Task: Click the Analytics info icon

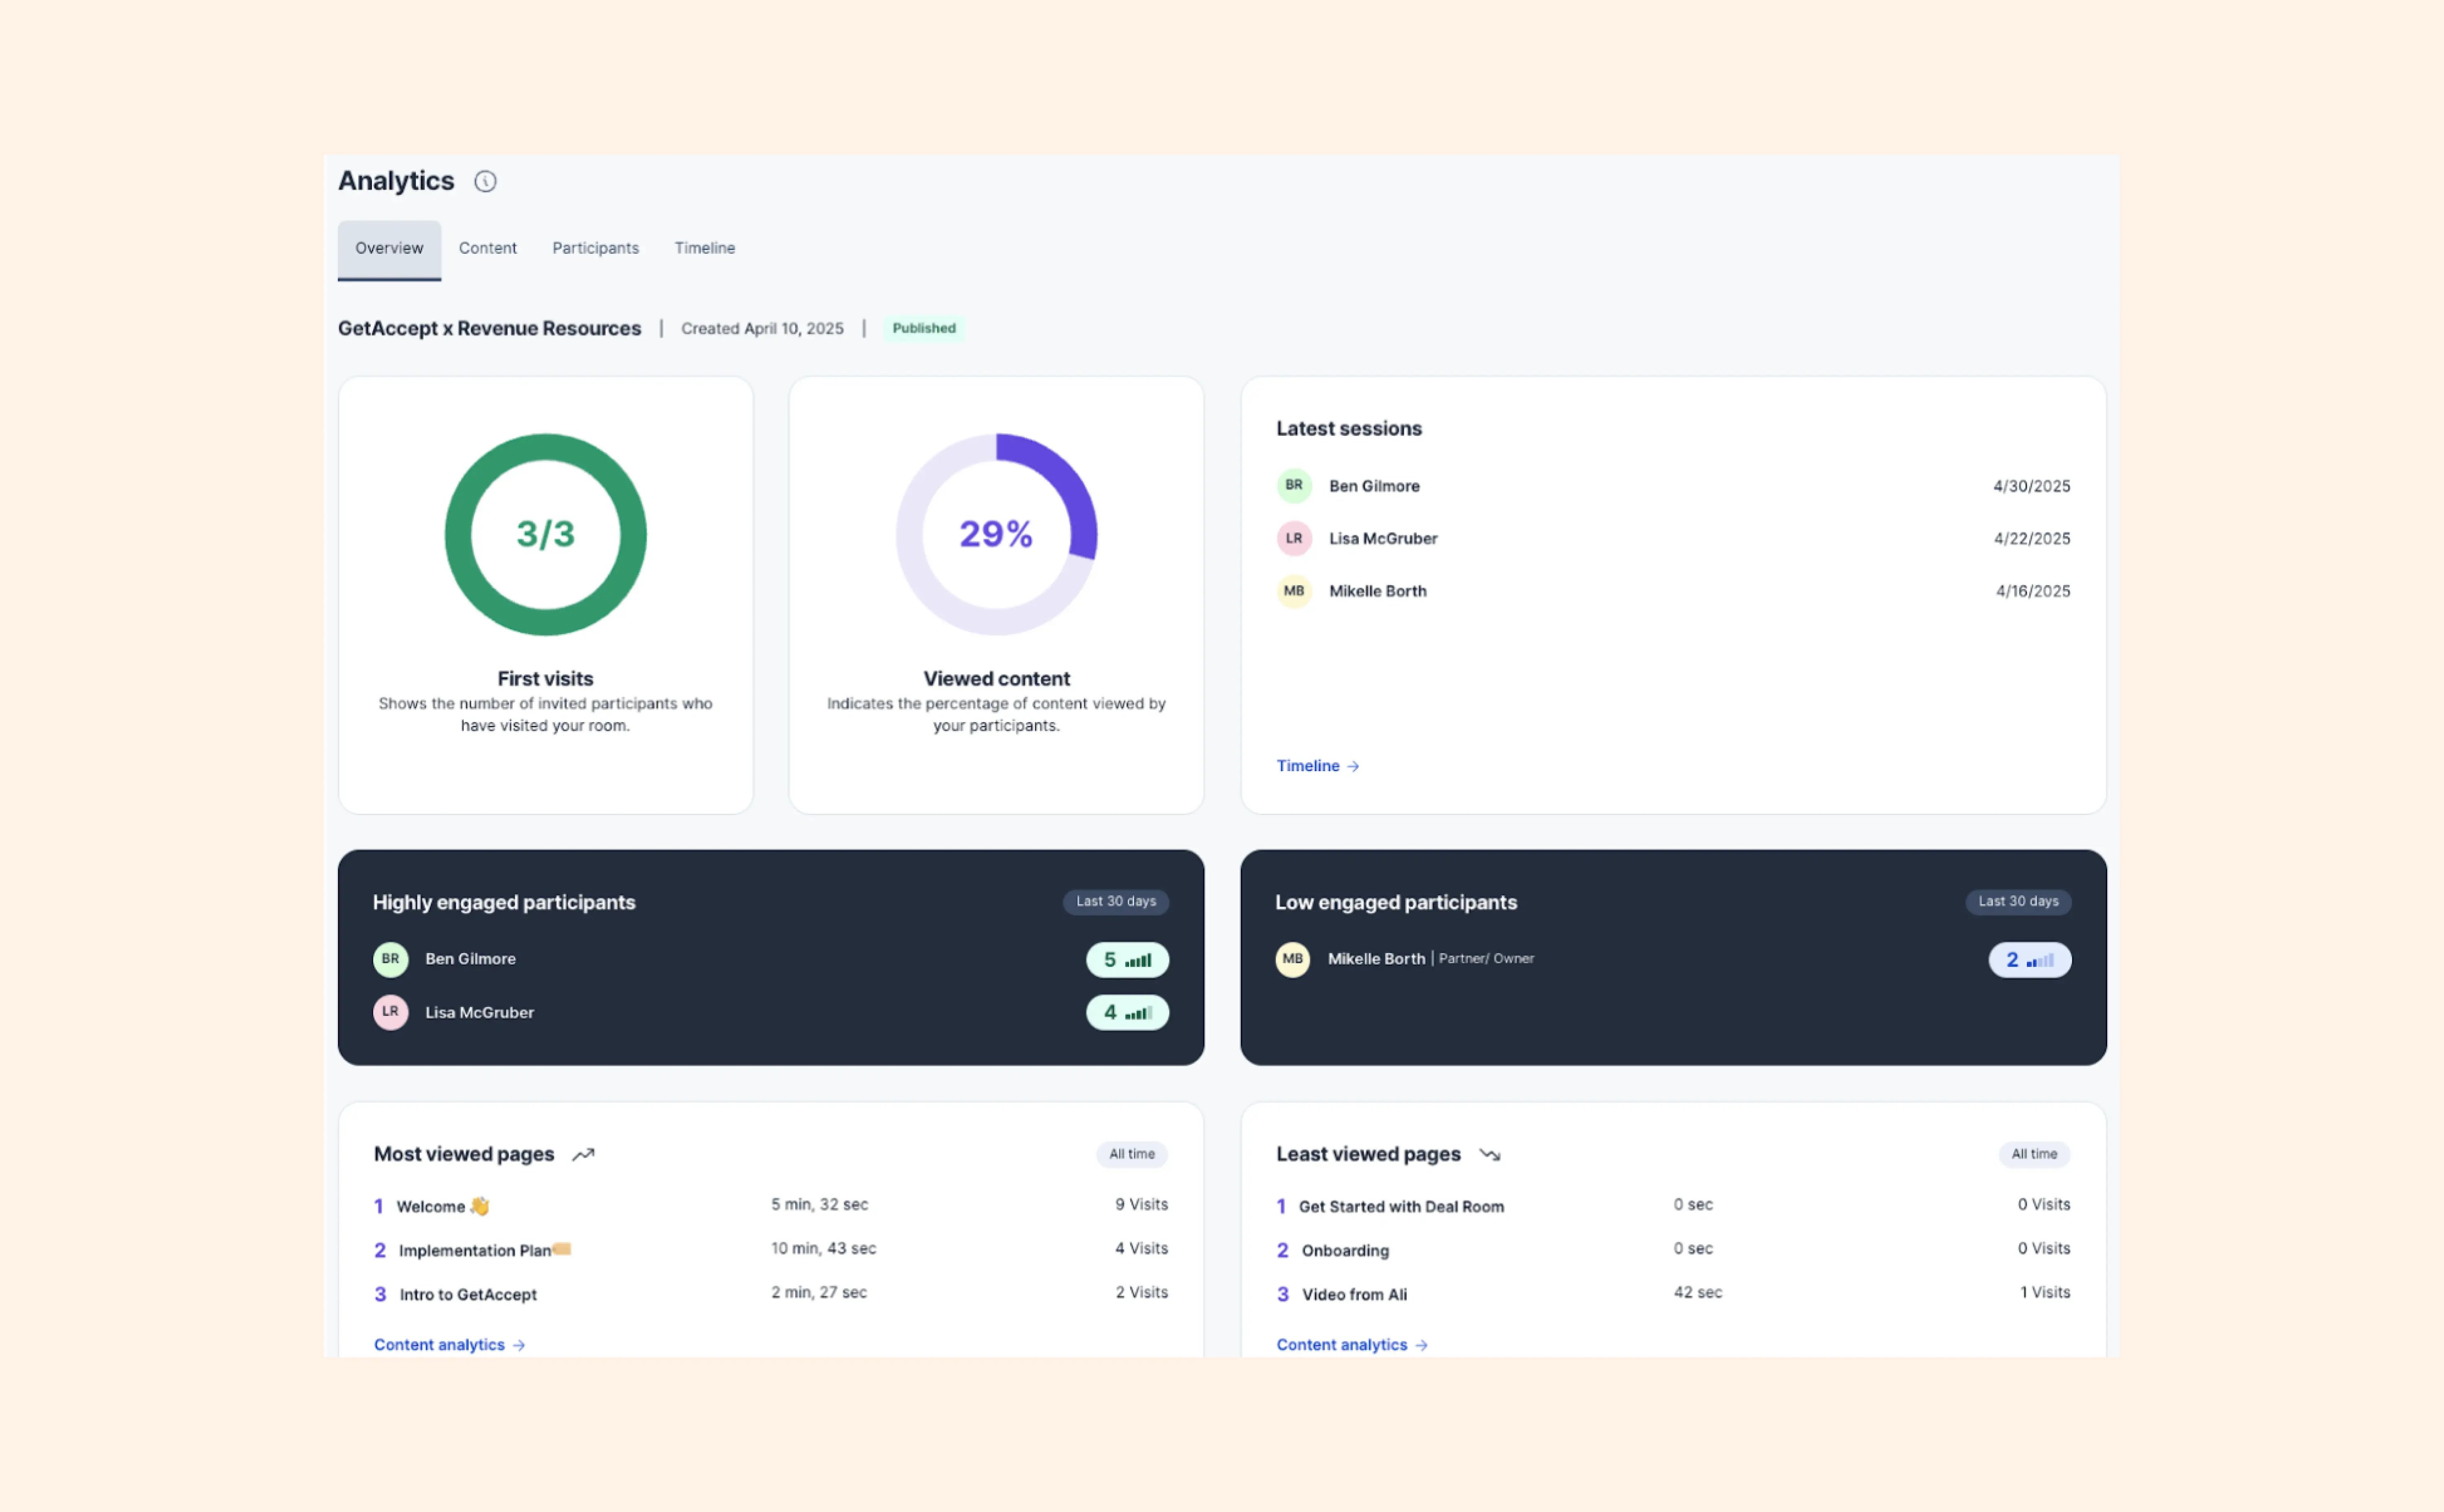Action: pyautogui.click(x=485, y=181)
